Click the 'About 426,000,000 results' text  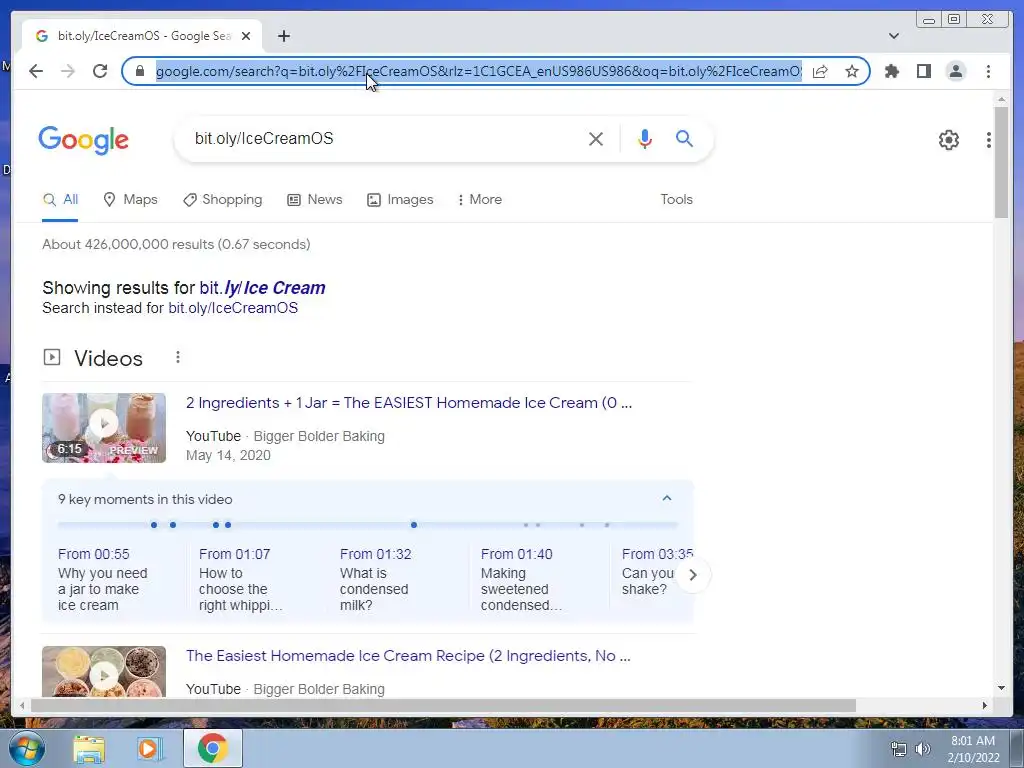coord(176,244)
